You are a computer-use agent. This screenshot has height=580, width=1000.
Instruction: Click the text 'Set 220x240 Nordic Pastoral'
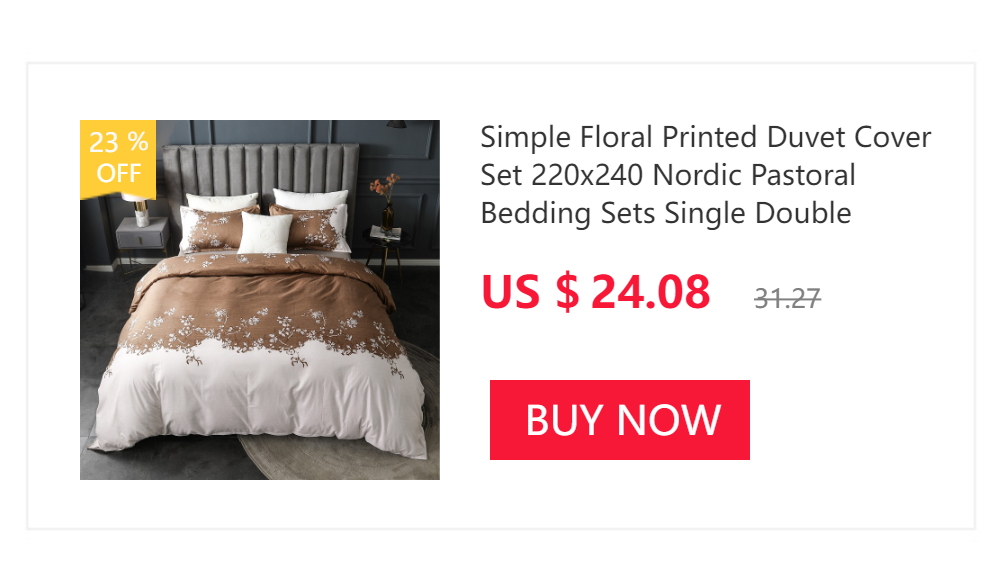[668, 175]
